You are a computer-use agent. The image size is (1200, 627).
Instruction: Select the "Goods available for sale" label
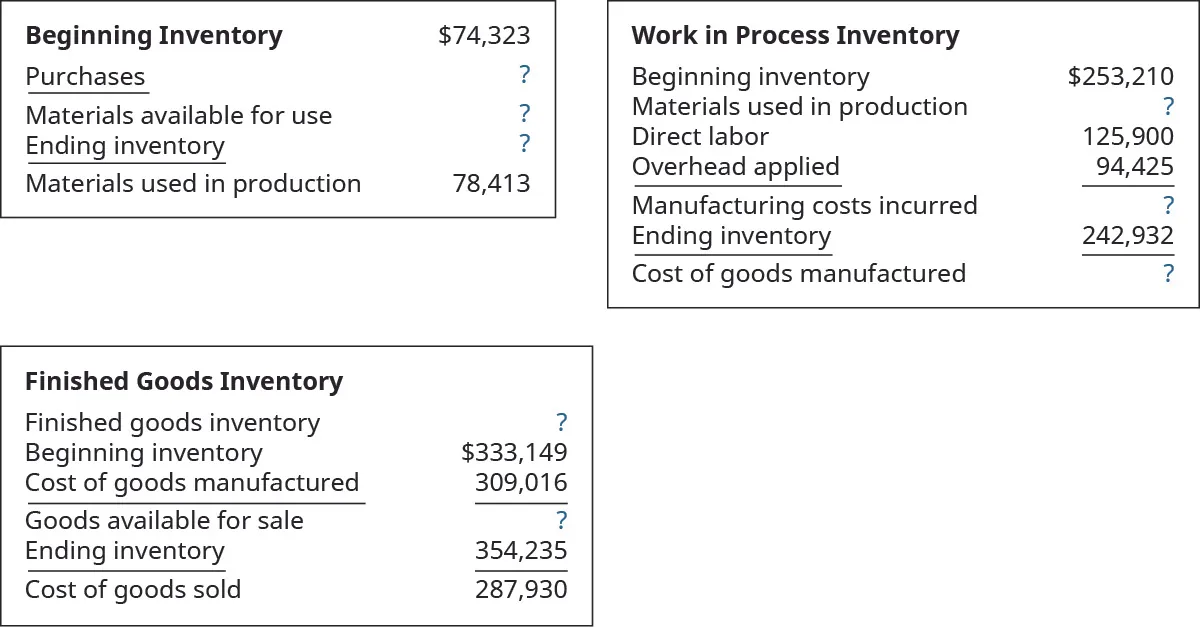(164, 520)
